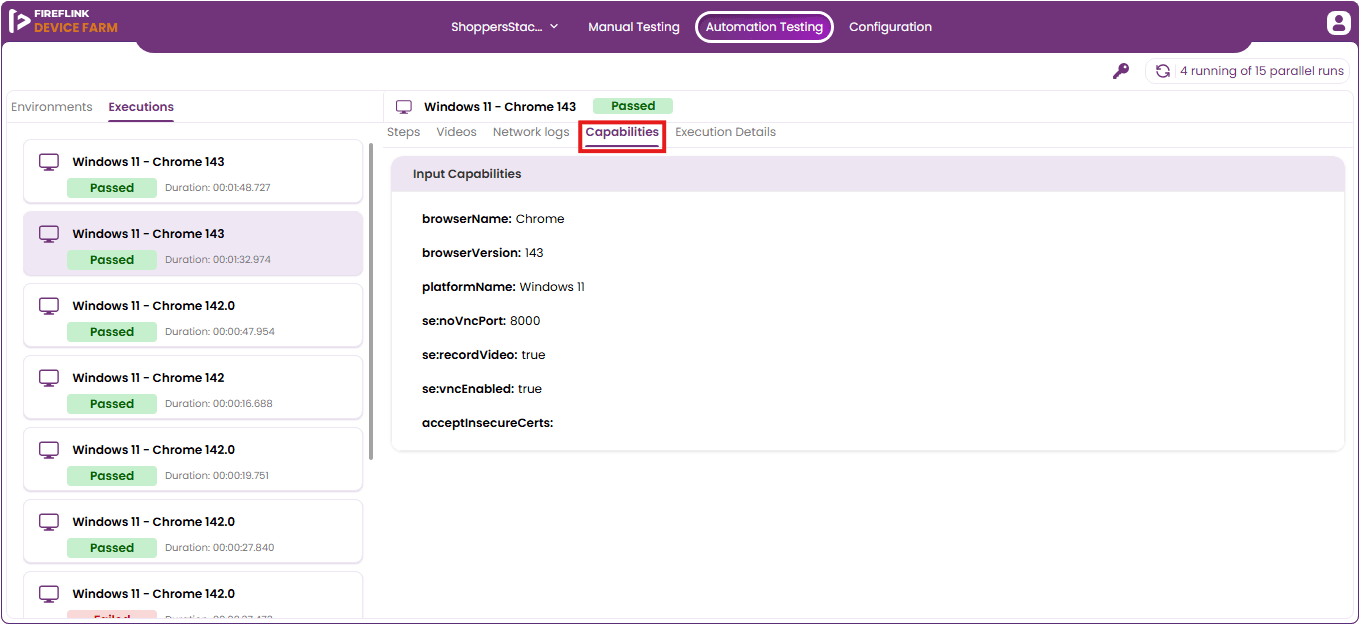Click the Passed badge in the details header
1362x625 pixels.
pos(633,106)
